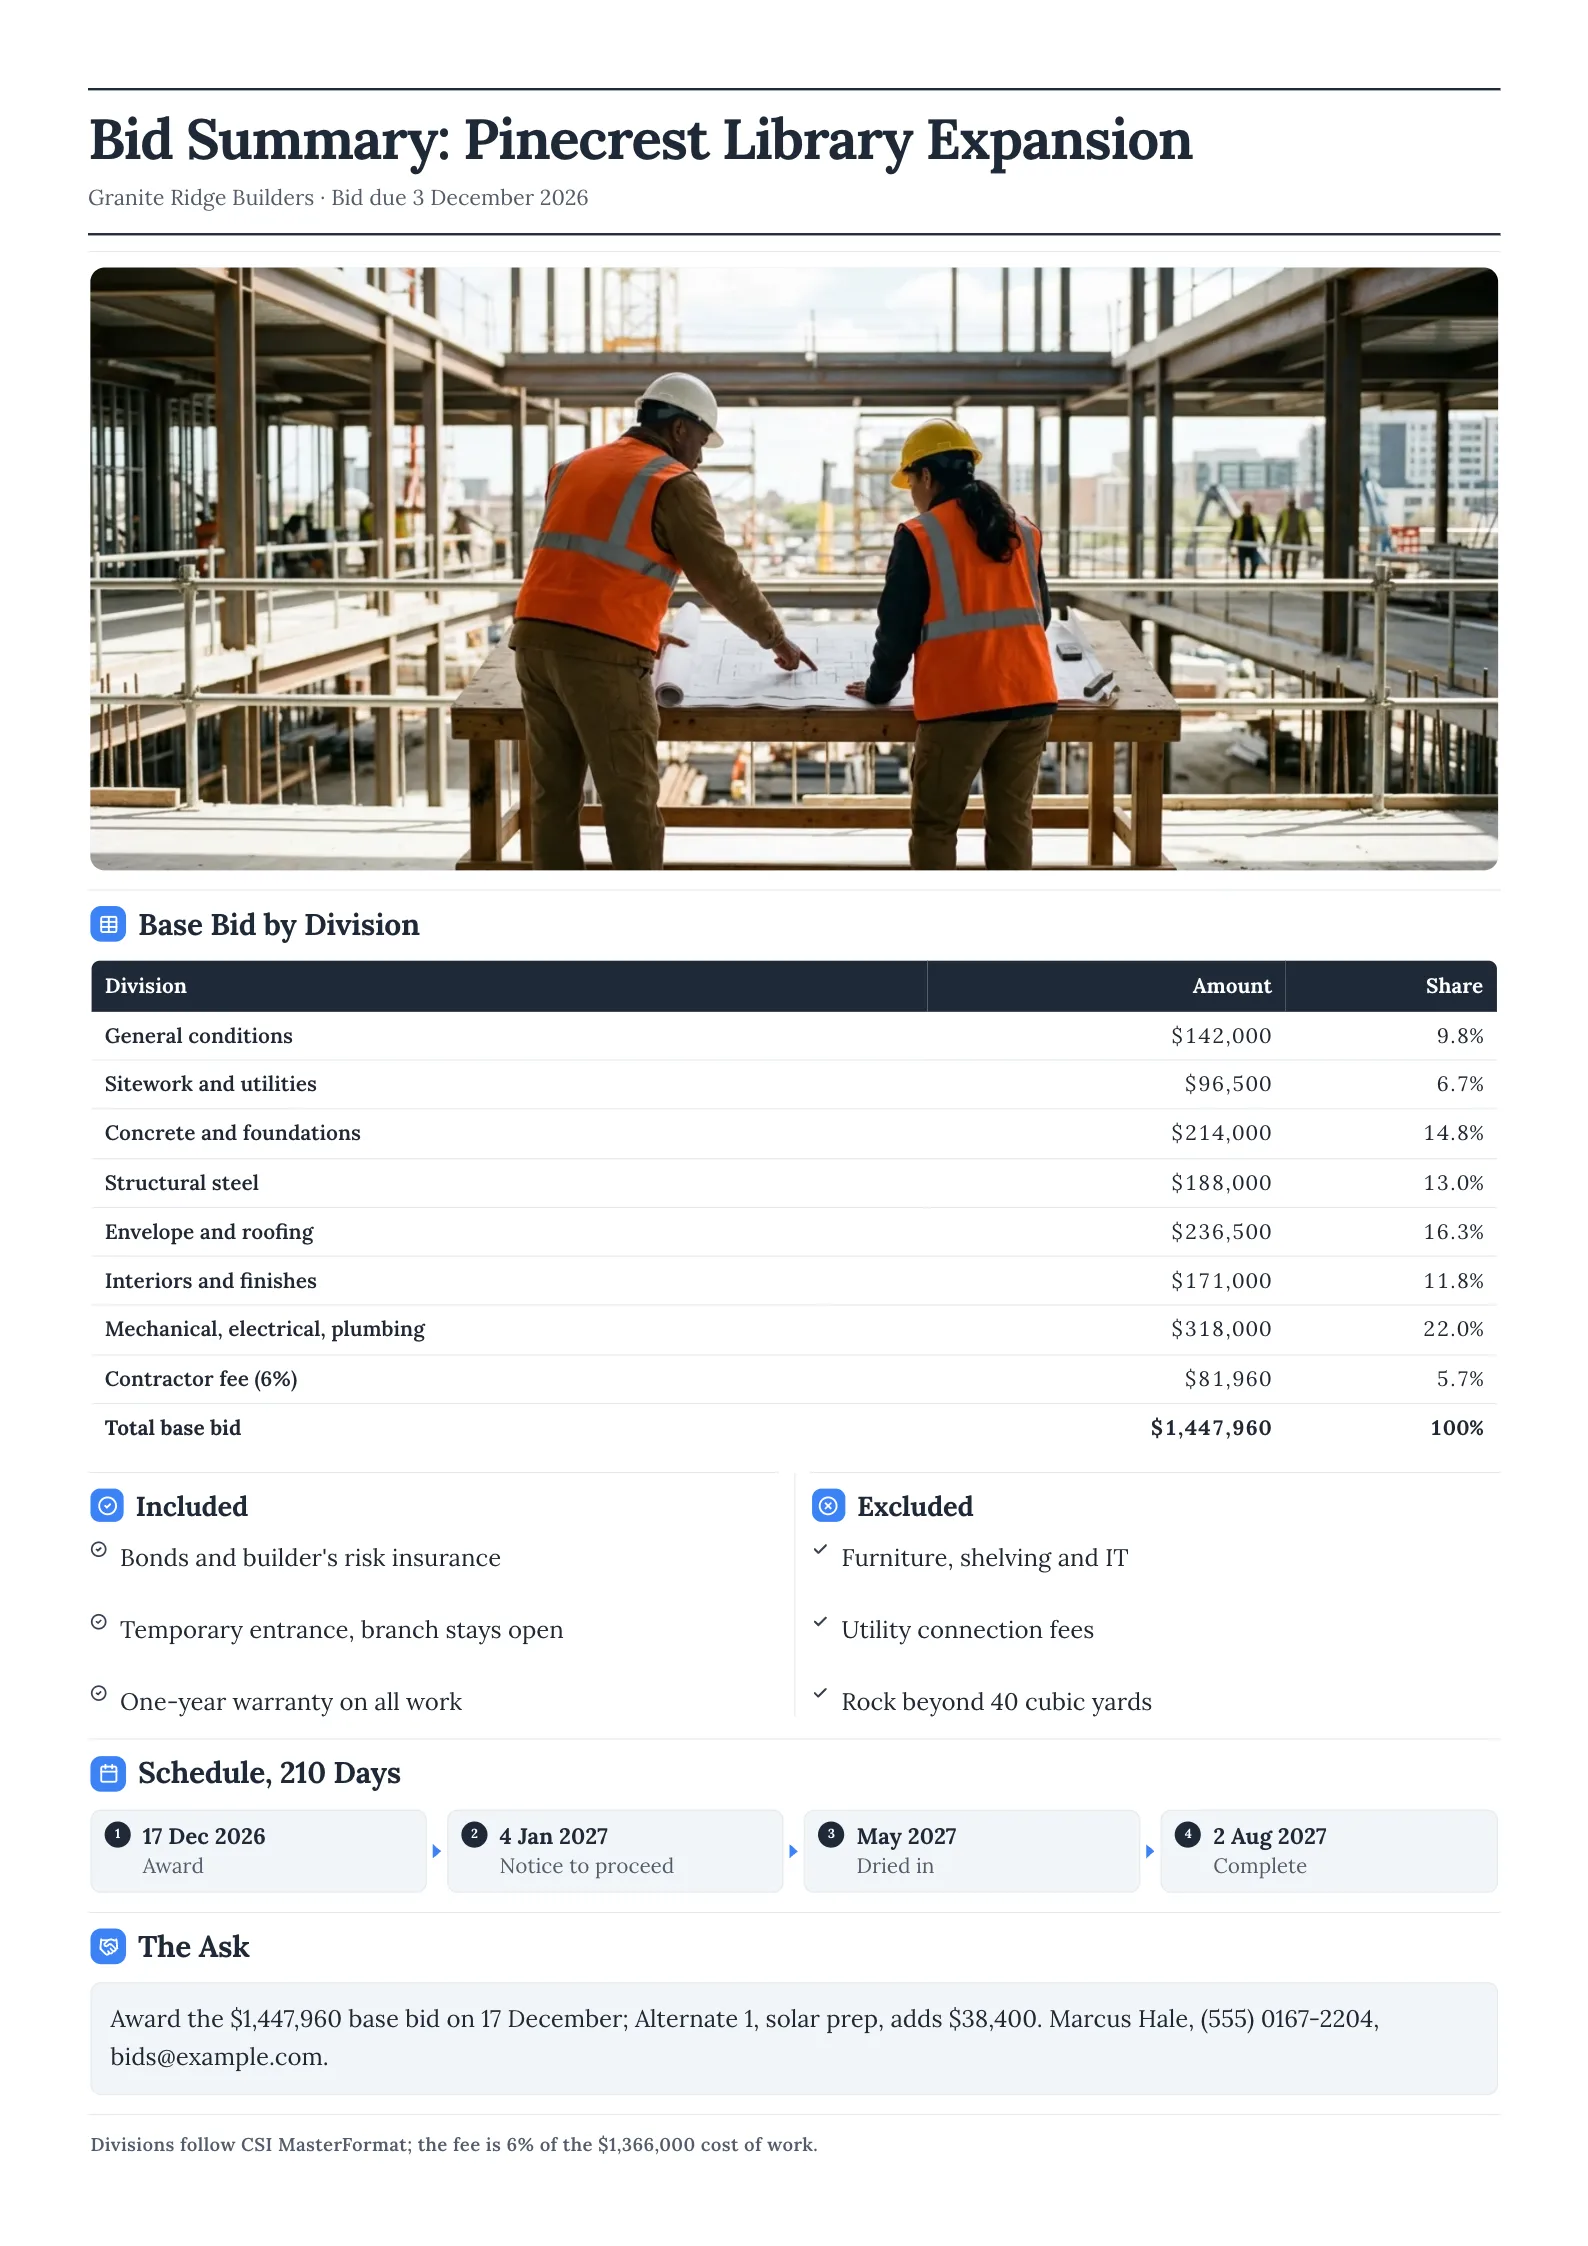The height and width of the screenshot is (2246, 1588).
Task: Click the construction site photo
Action: [794, 568]
